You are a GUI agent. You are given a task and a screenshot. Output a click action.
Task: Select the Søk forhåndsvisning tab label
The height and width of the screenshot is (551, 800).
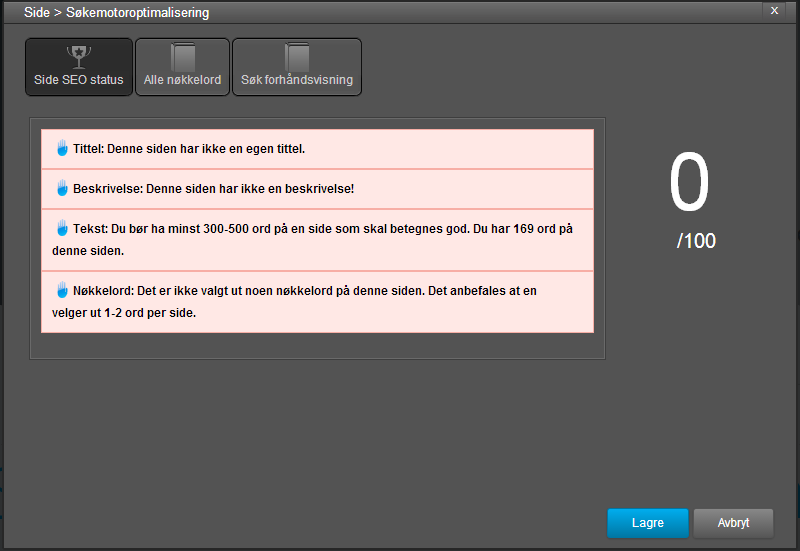(297, 79)
